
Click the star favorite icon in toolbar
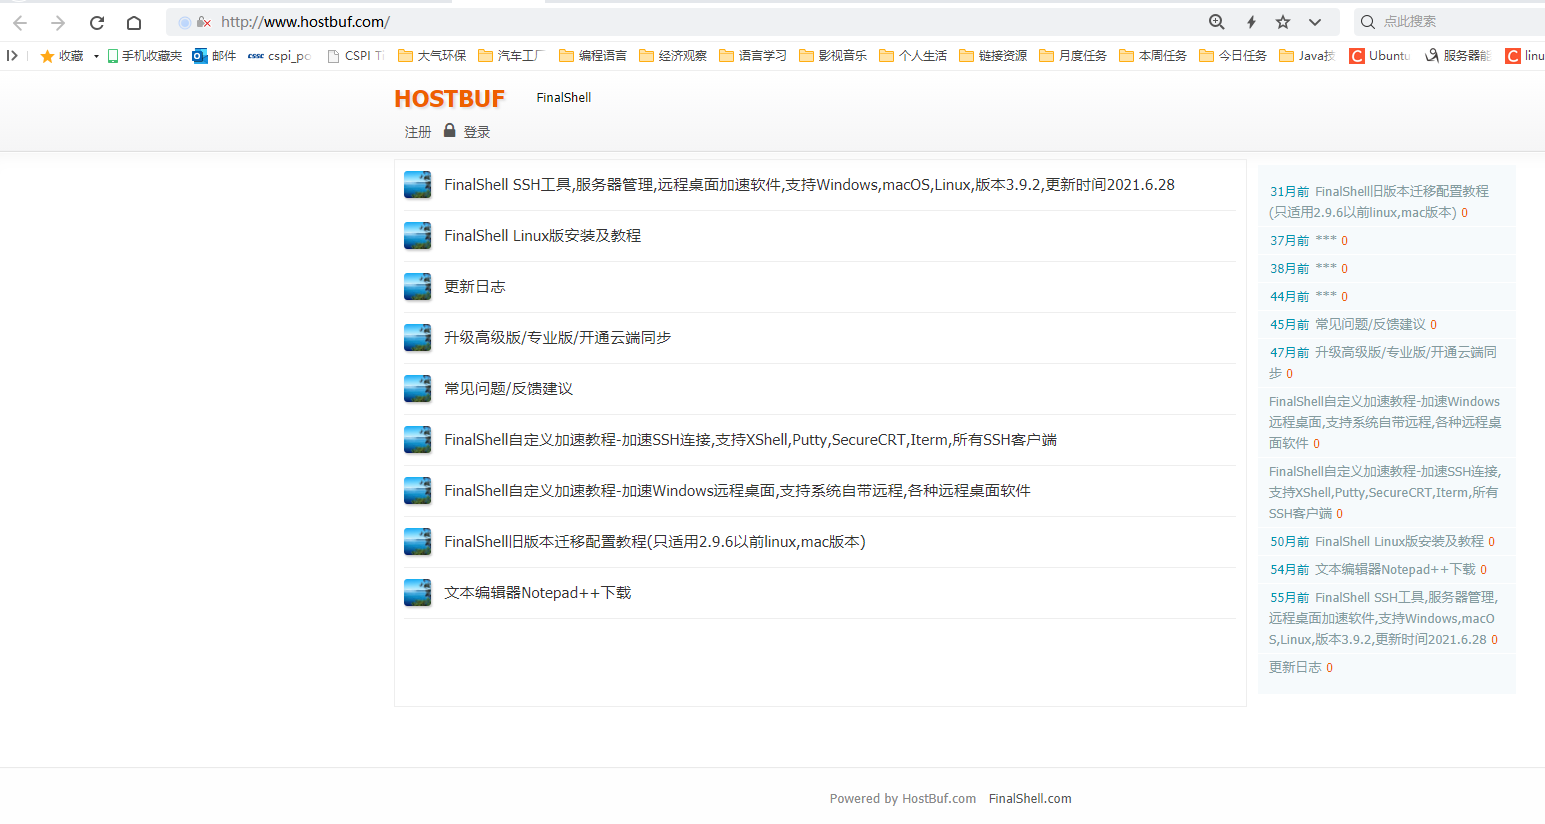pos(1283,21)
